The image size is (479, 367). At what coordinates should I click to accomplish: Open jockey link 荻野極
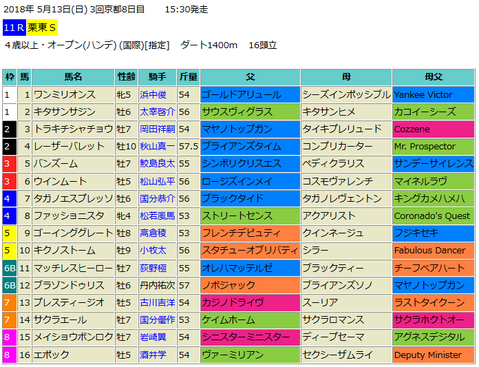click(153, 268)
